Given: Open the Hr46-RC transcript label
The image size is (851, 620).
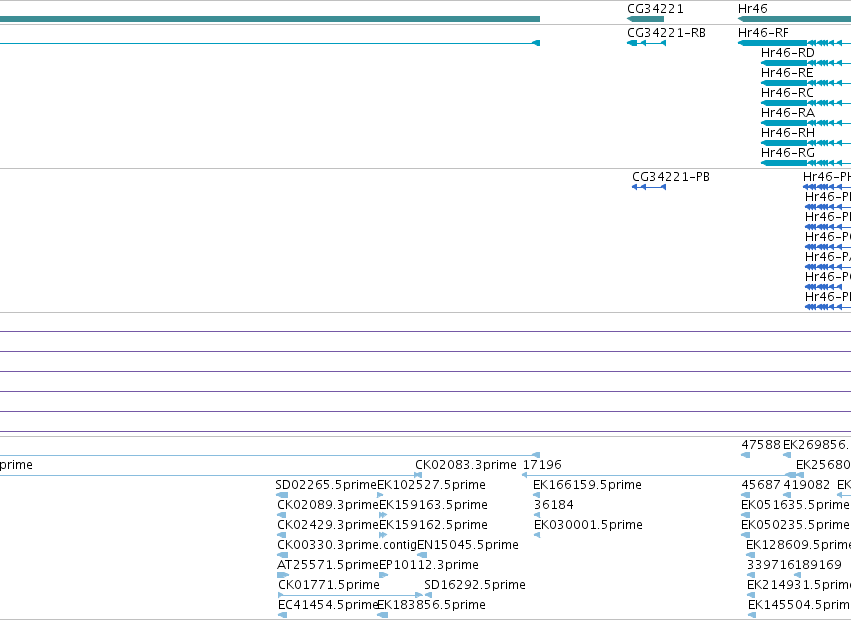Looking at the screenshot, I should [787, 93].
